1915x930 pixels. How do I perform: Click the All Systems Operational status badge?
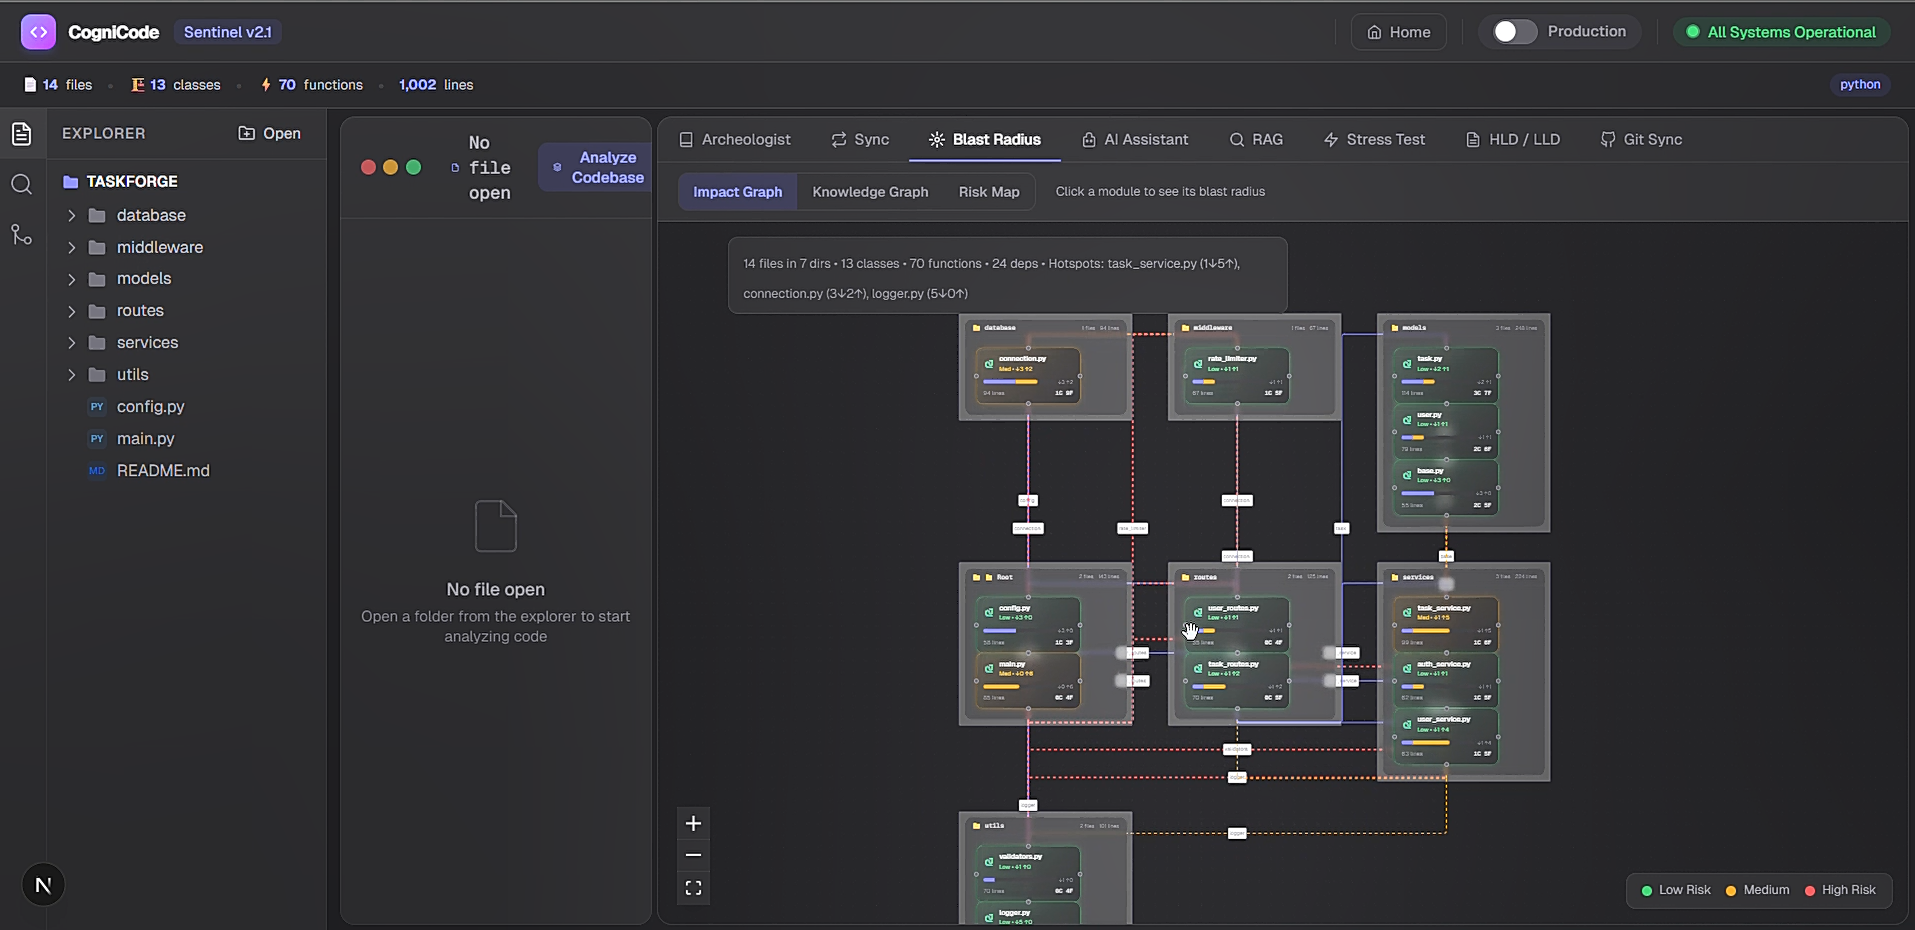click(x=1781, y=32)
